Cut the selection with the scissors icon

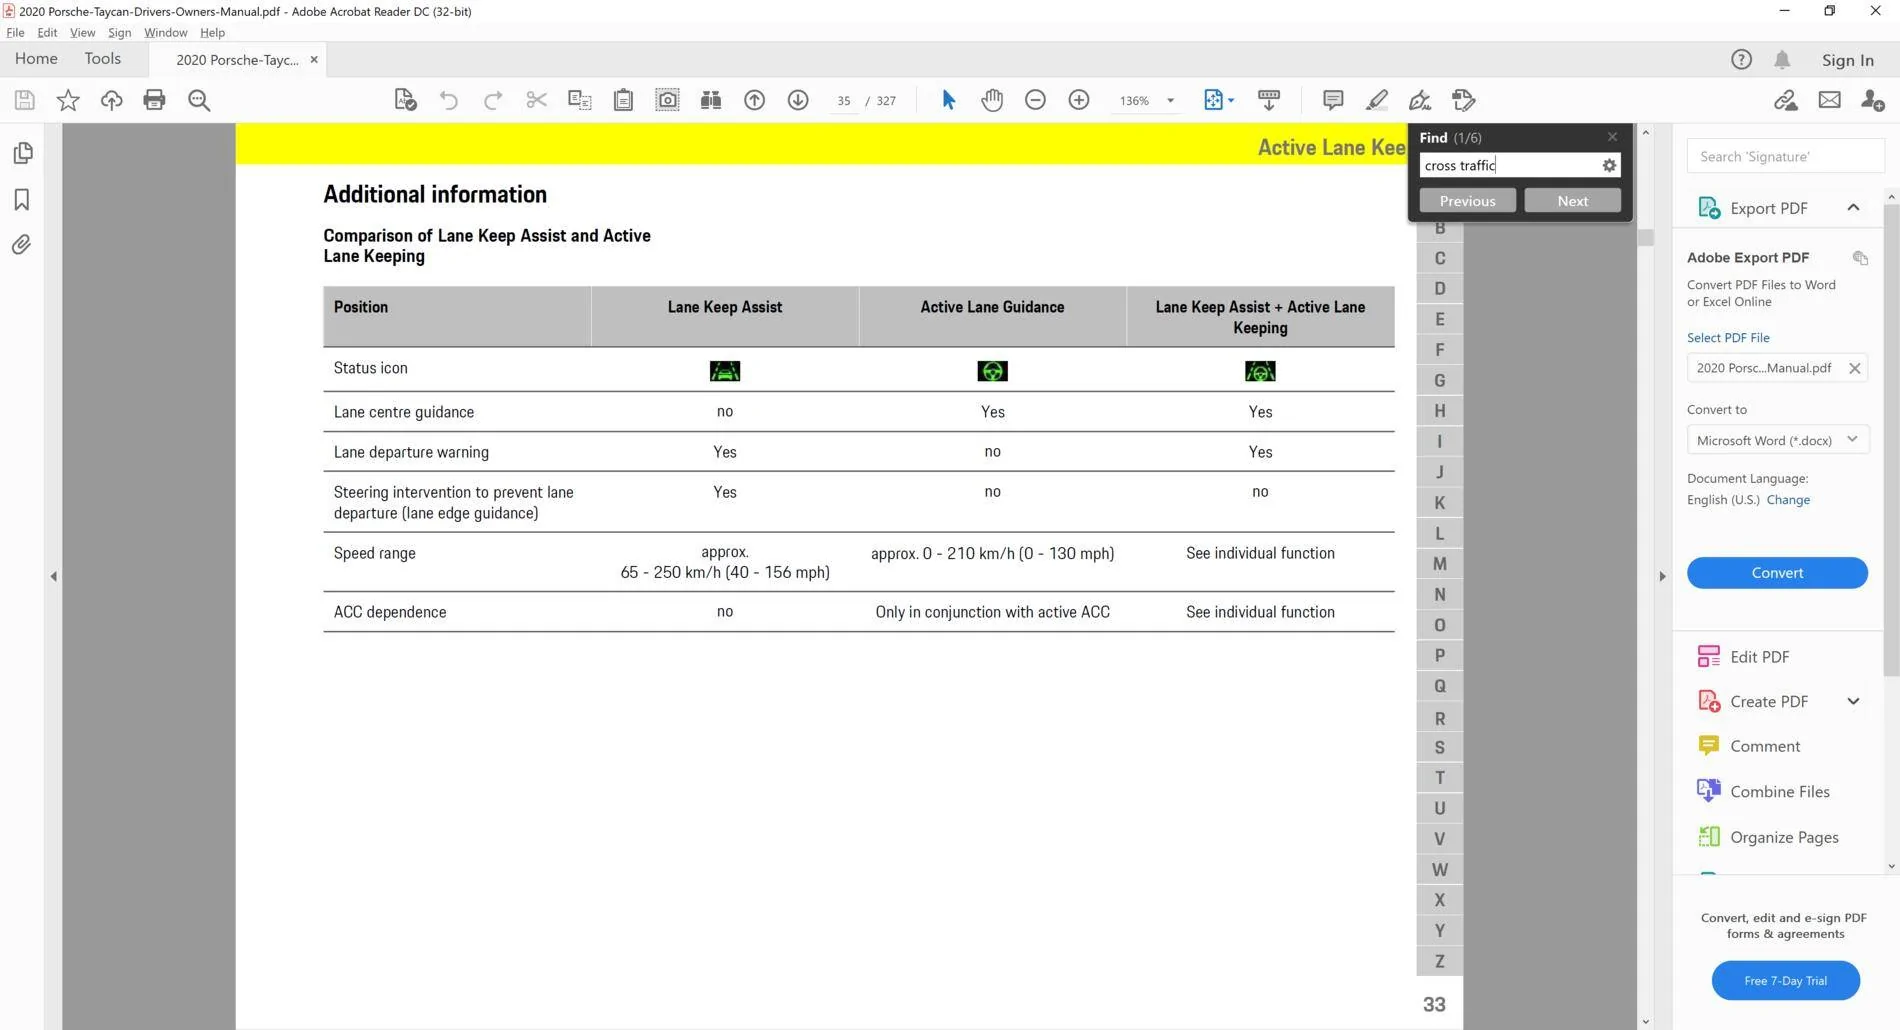pos(536,100)
